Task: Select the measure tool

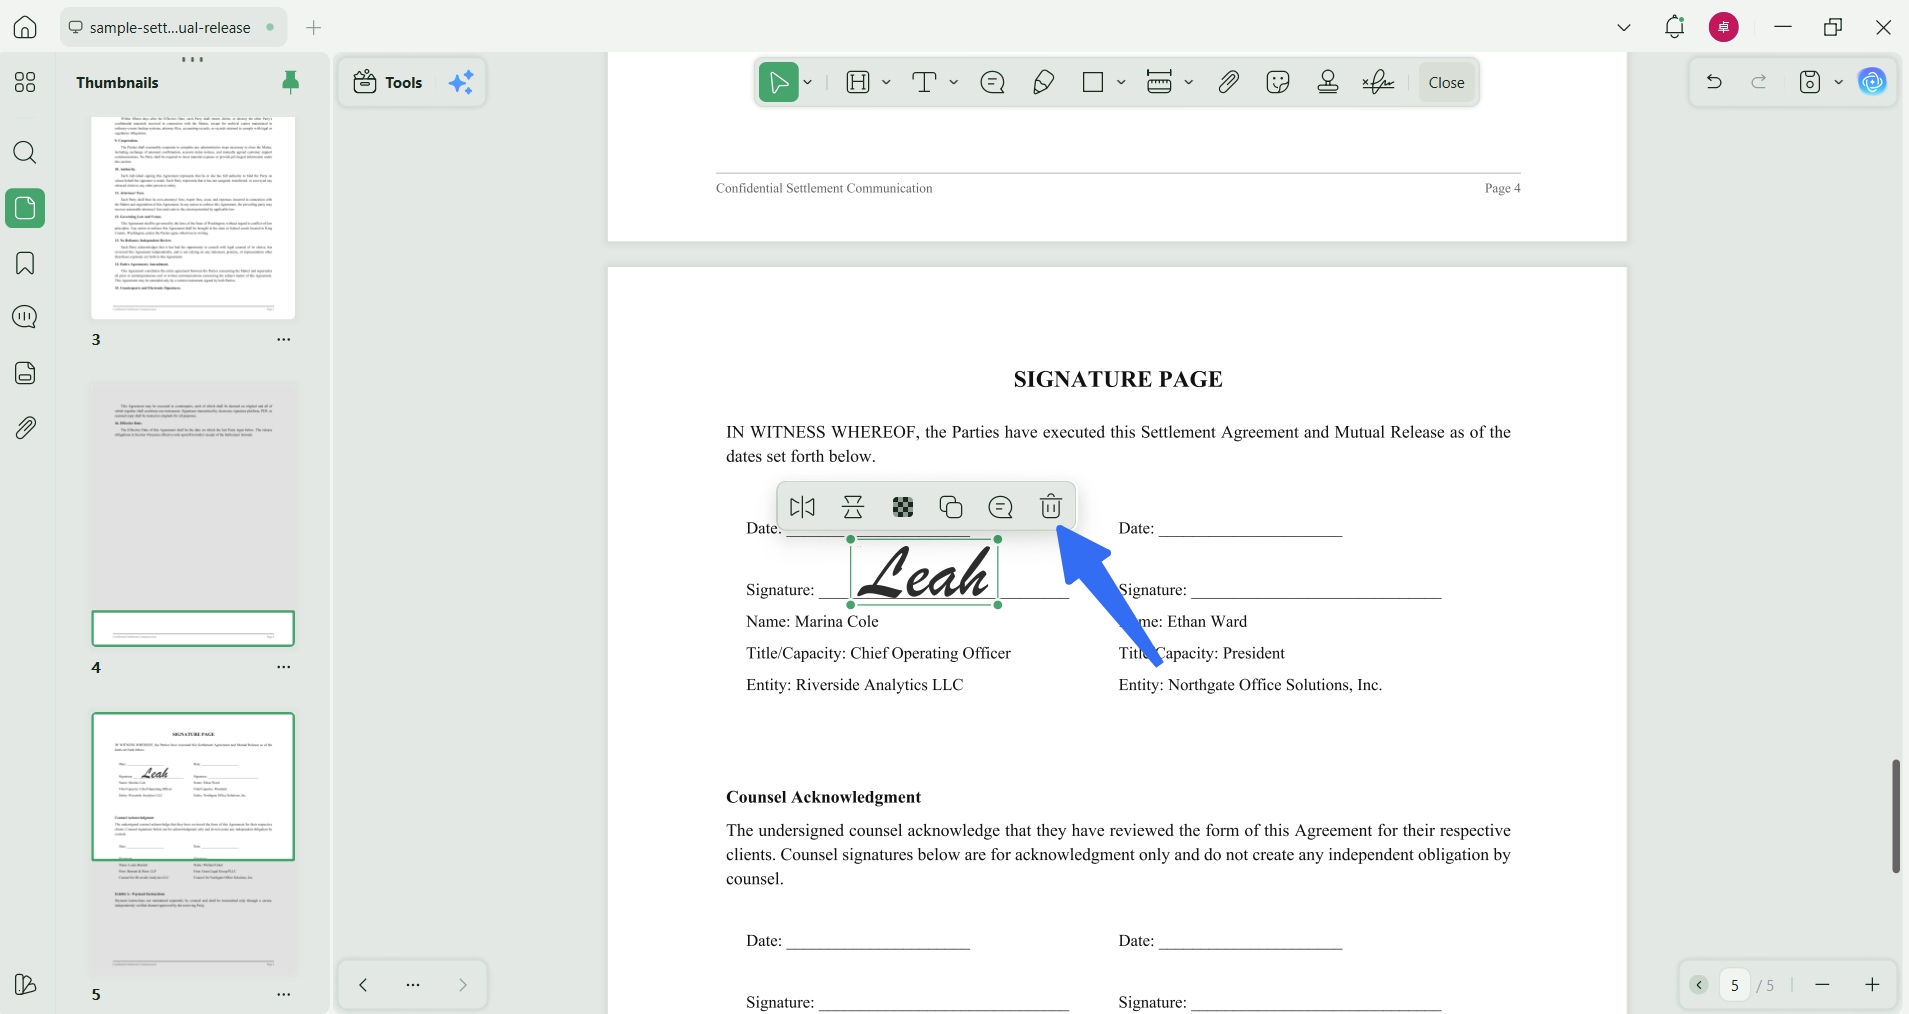Action: [x=1160, y=82]
